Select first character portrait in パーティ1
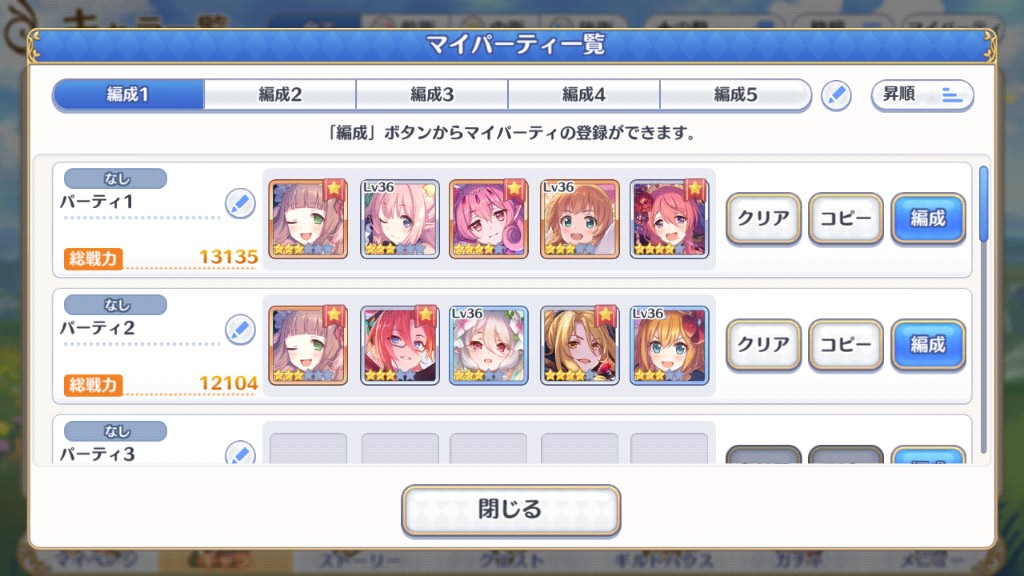The height and width of the screenshot is (576, 1024). tap(308, 219)
